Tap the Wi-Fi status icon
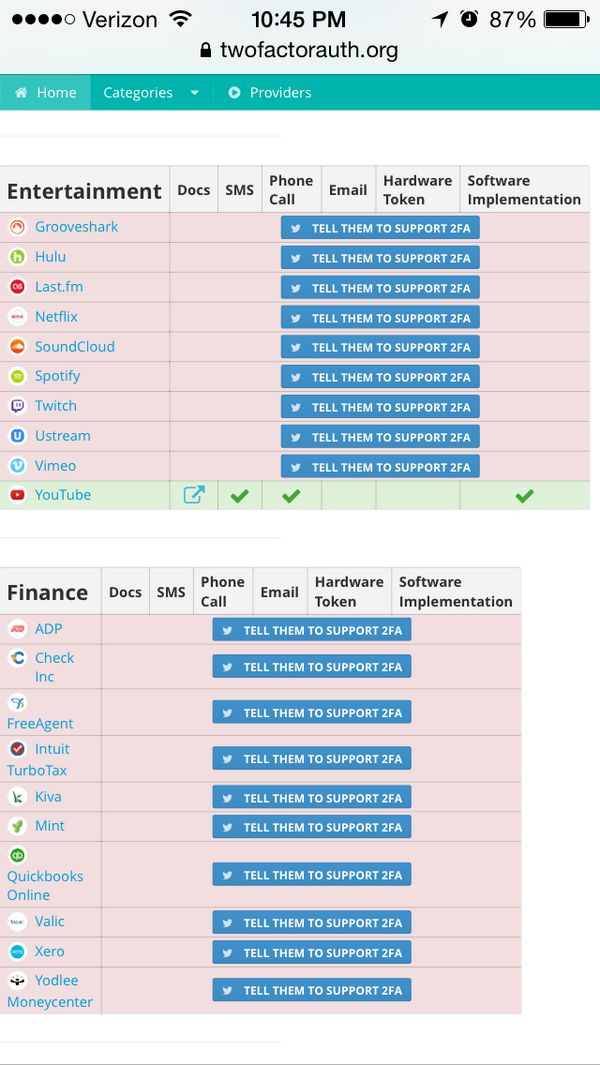Screen dimensions: 600x1065 (180, 19)
